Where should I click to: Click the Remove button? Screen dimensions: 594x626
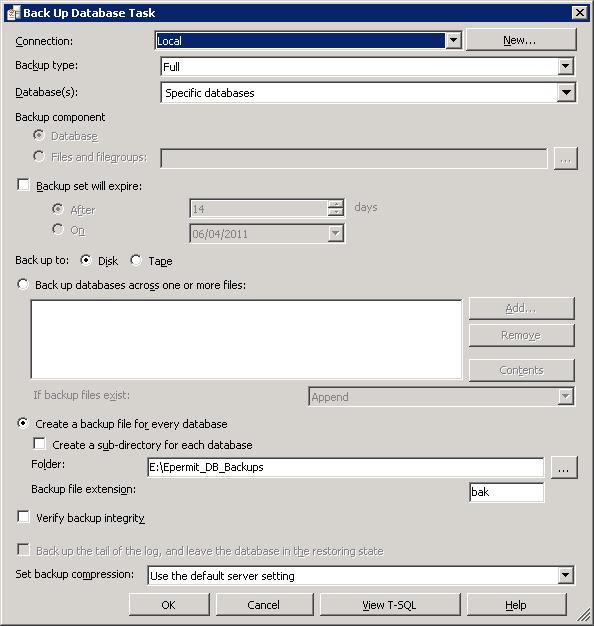tap(521, 335)
